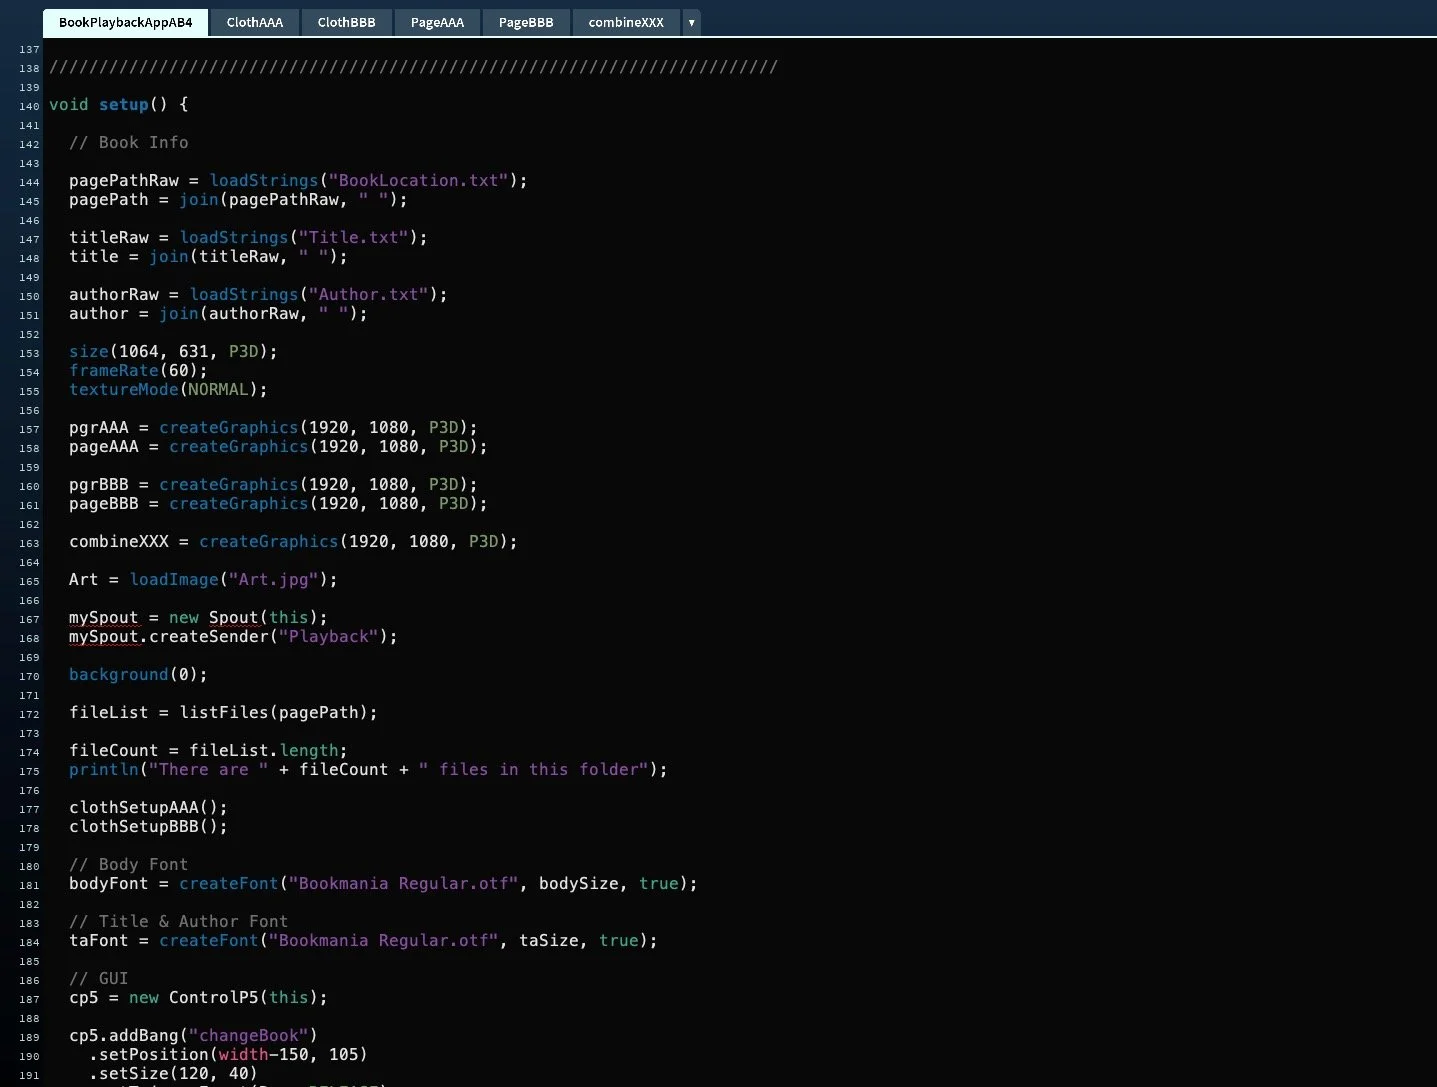Click join(pagePathRaw, " ") call

click(293, 199)
